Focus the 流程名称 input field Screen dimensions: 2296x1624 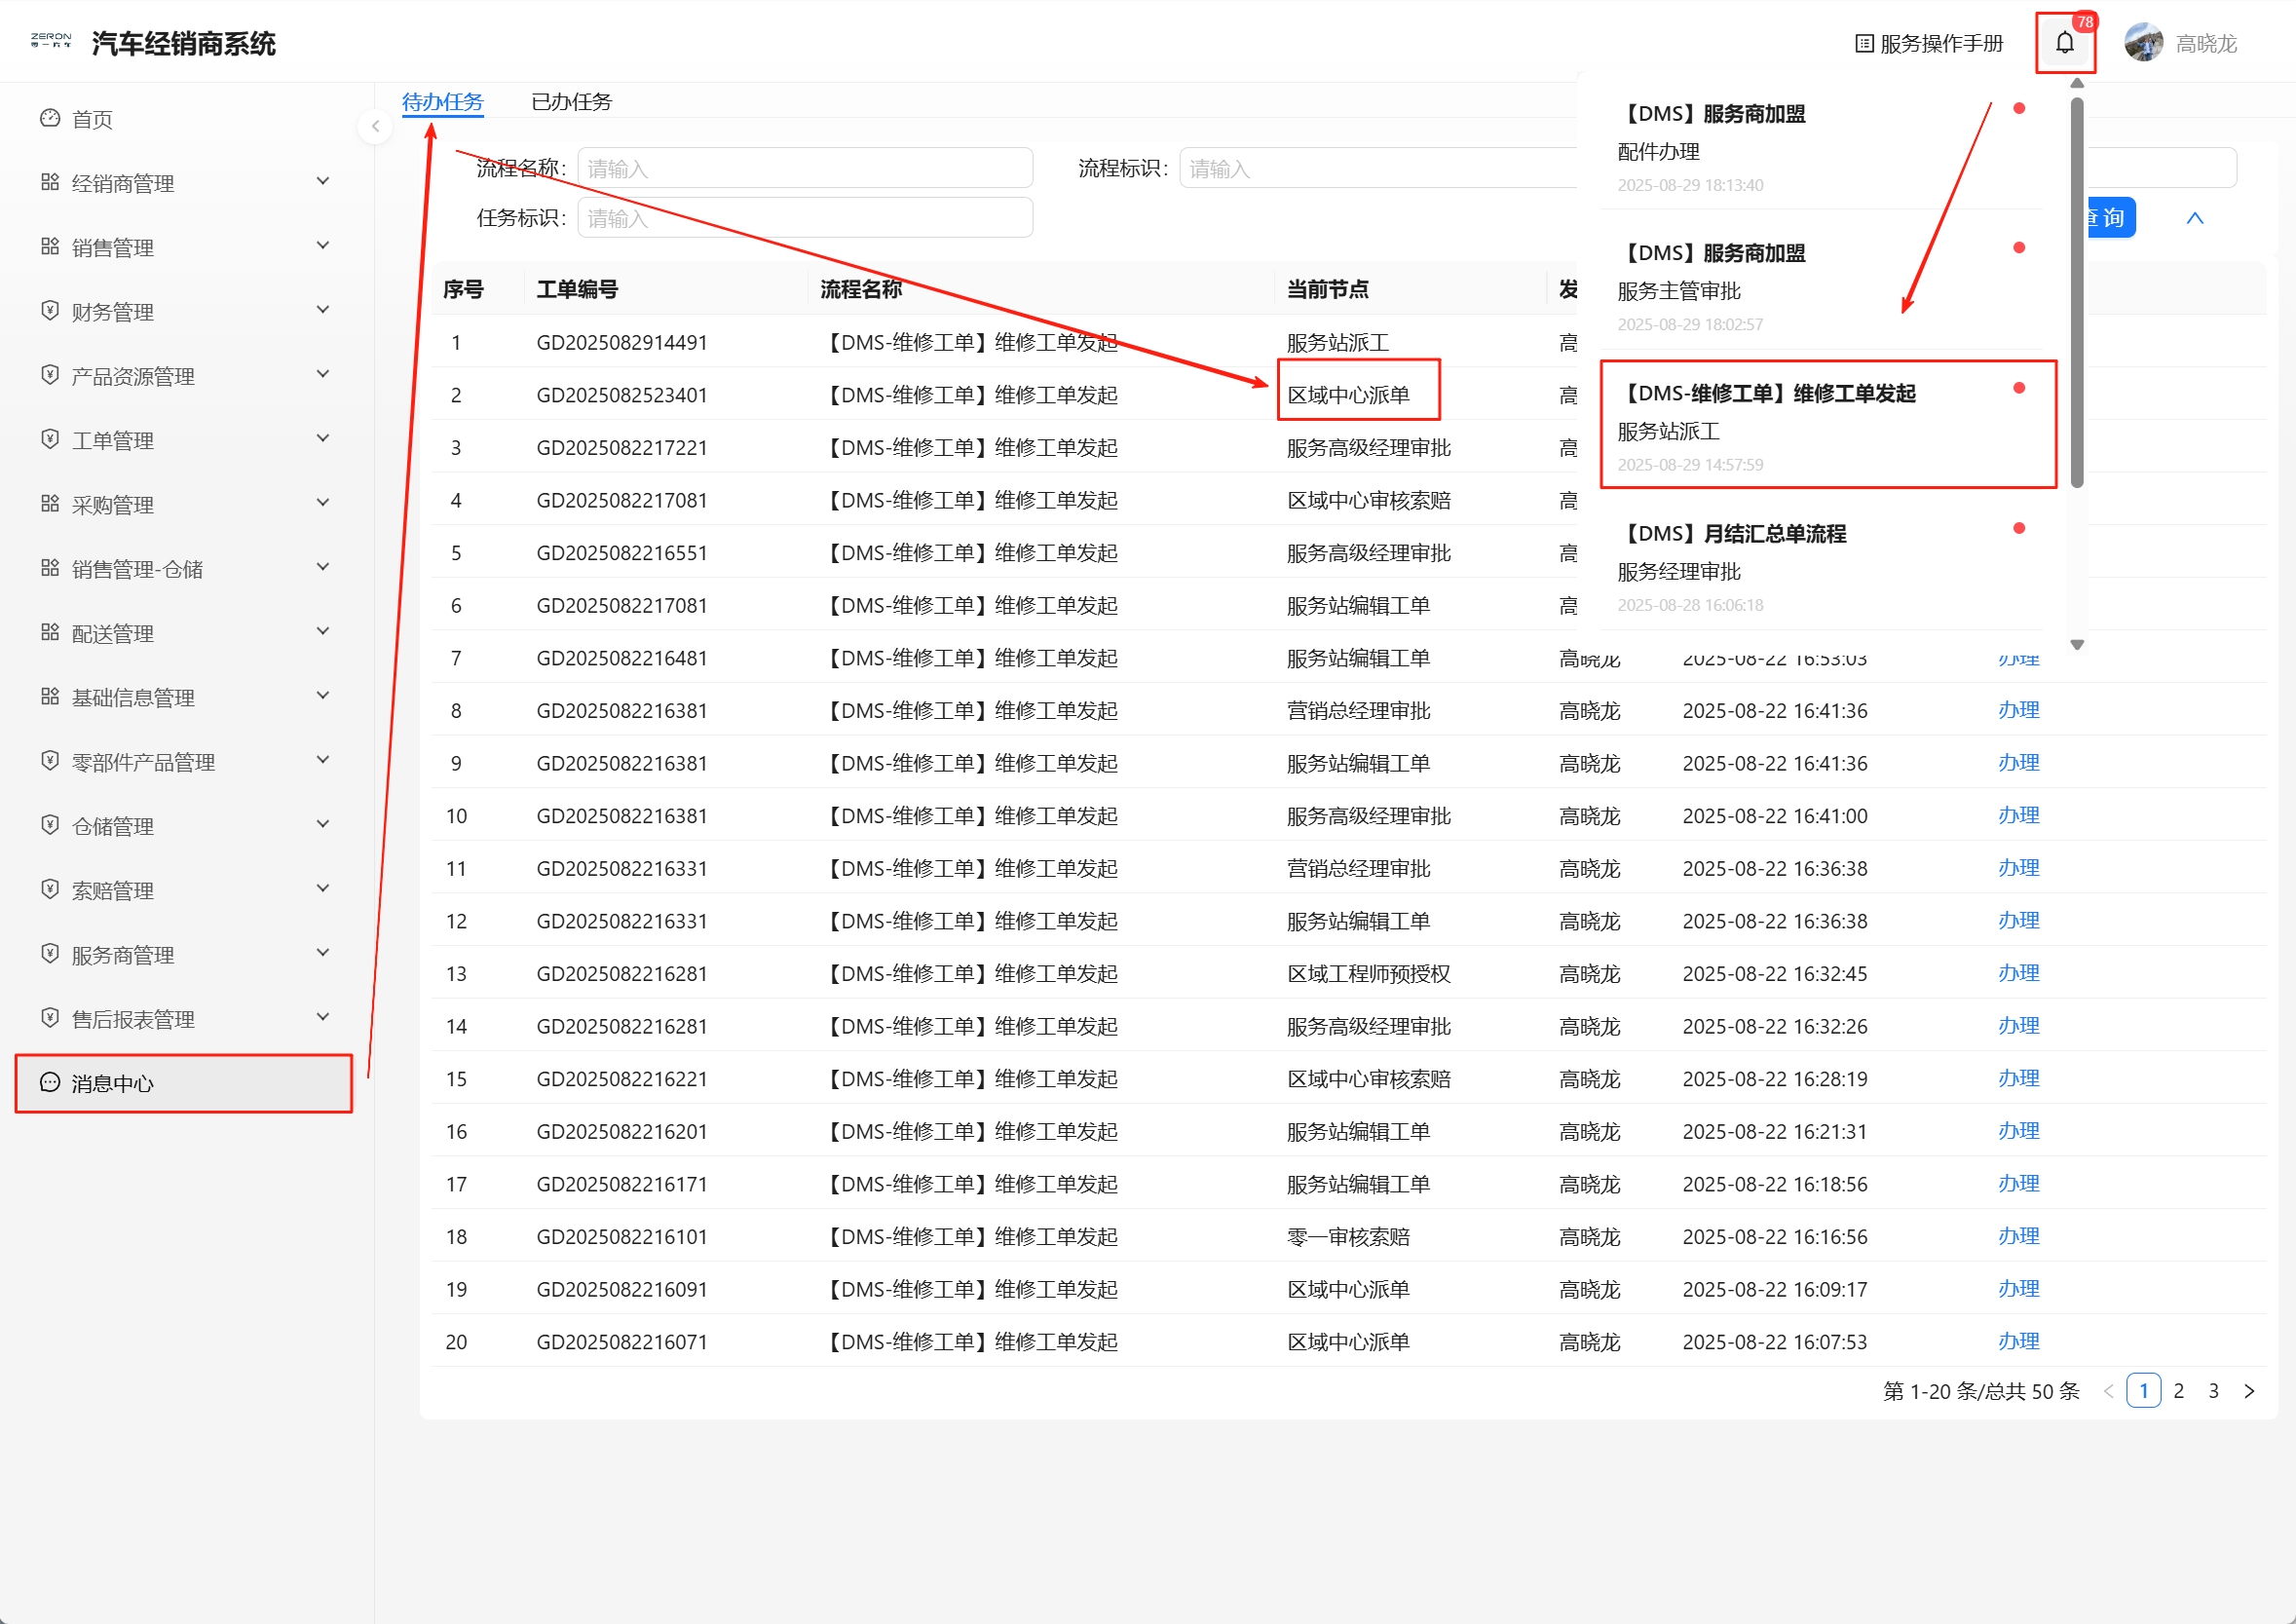805,168
